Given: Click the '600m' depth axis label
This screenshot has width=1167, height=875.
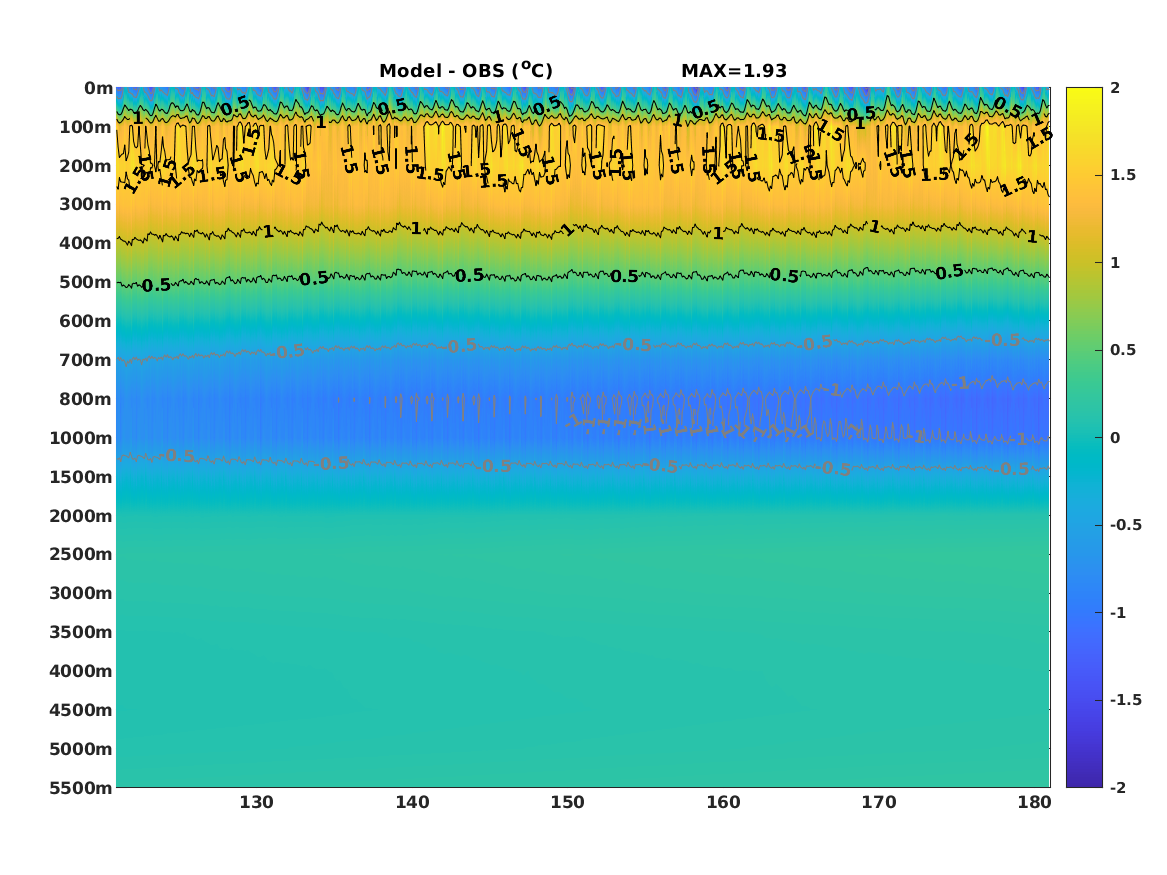Looking at the screenshot, I should tap(86, 321).
